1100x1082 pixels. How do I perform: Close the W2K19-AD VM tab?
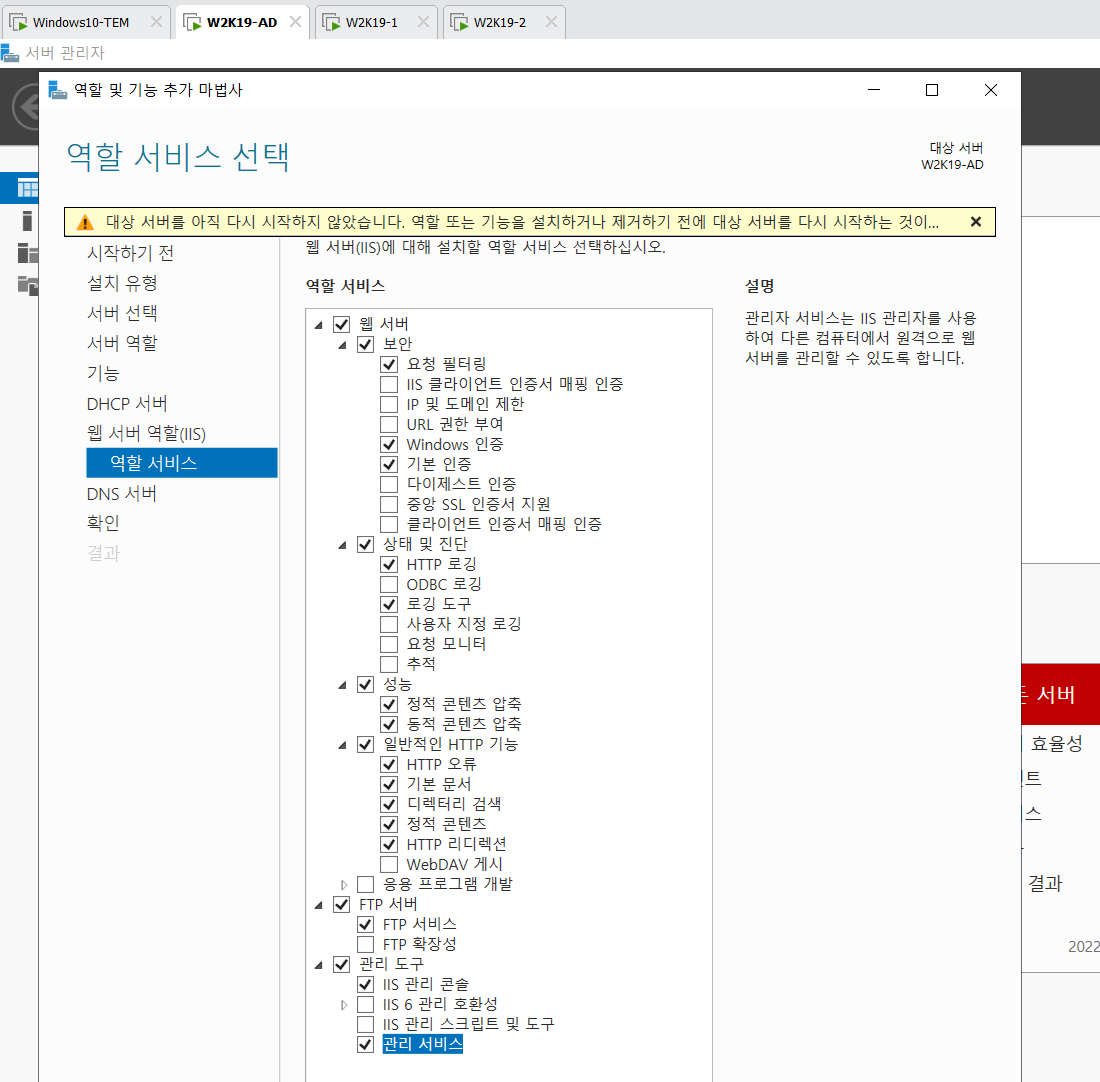point(295,22)
